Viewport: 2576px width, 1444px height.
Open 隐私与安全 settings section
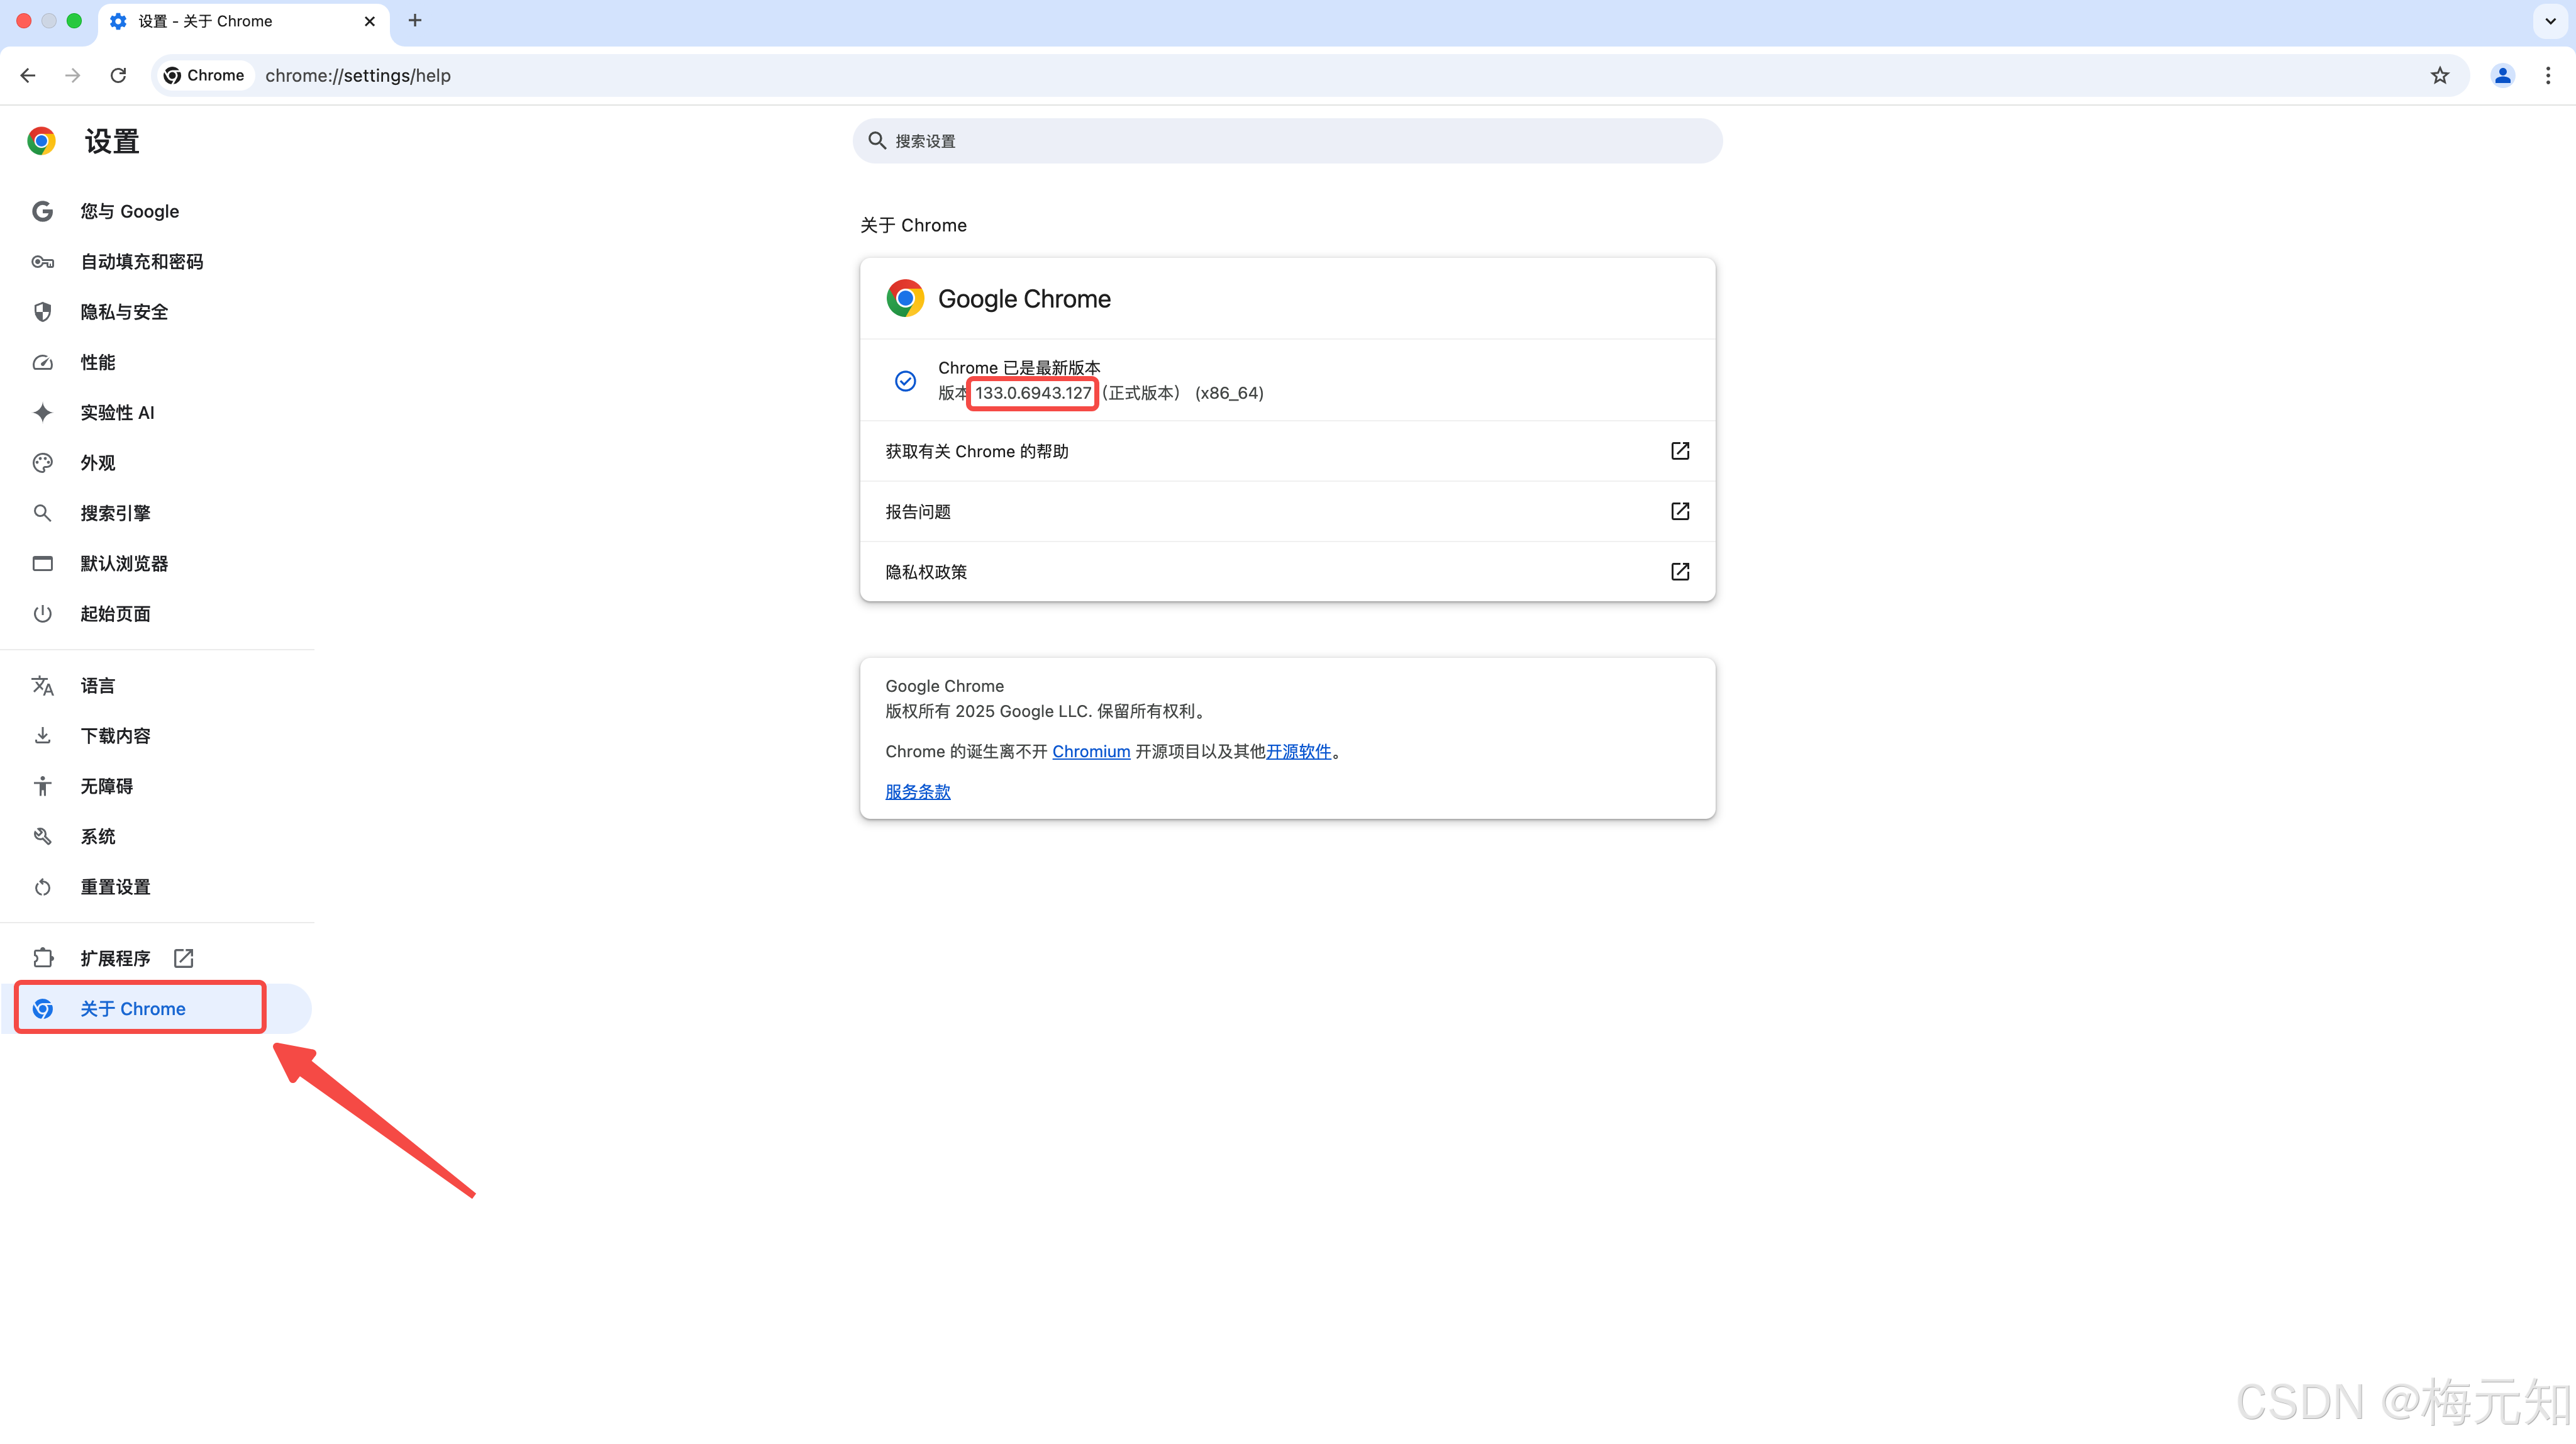(124, 312)
